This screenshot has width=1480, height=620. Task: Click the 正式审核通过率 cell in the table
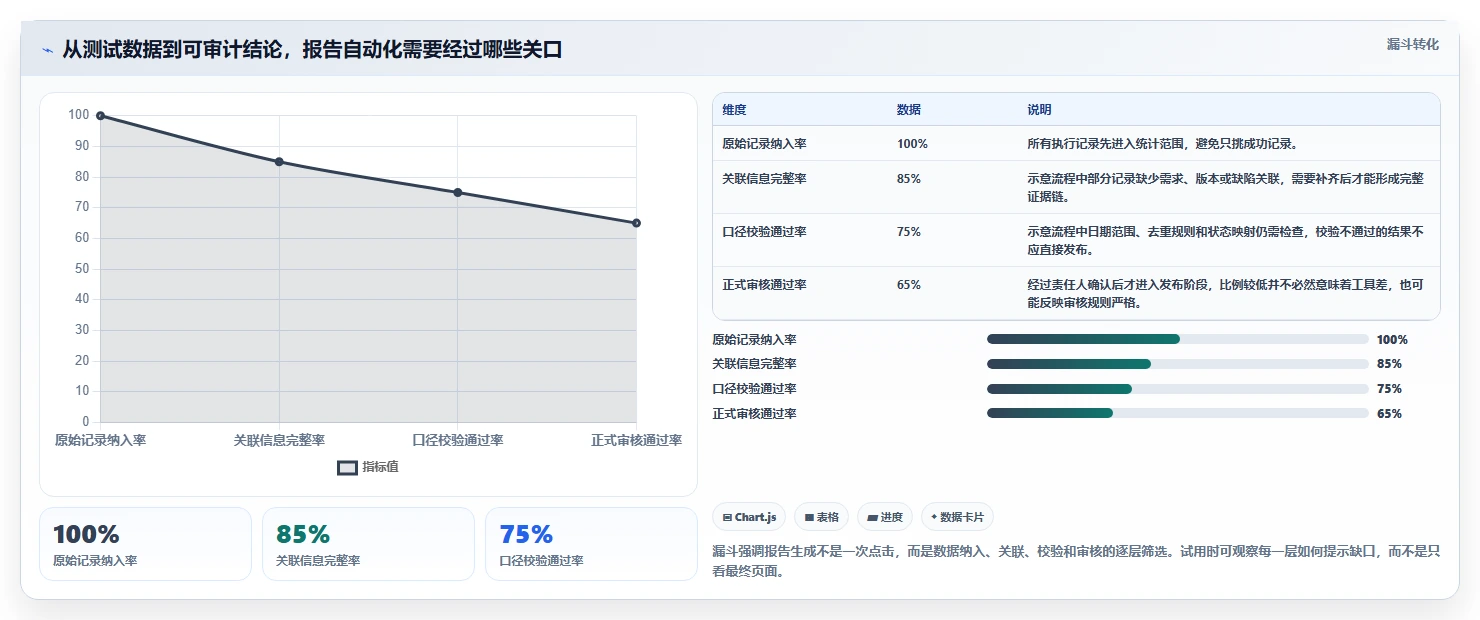coord(764,285)
